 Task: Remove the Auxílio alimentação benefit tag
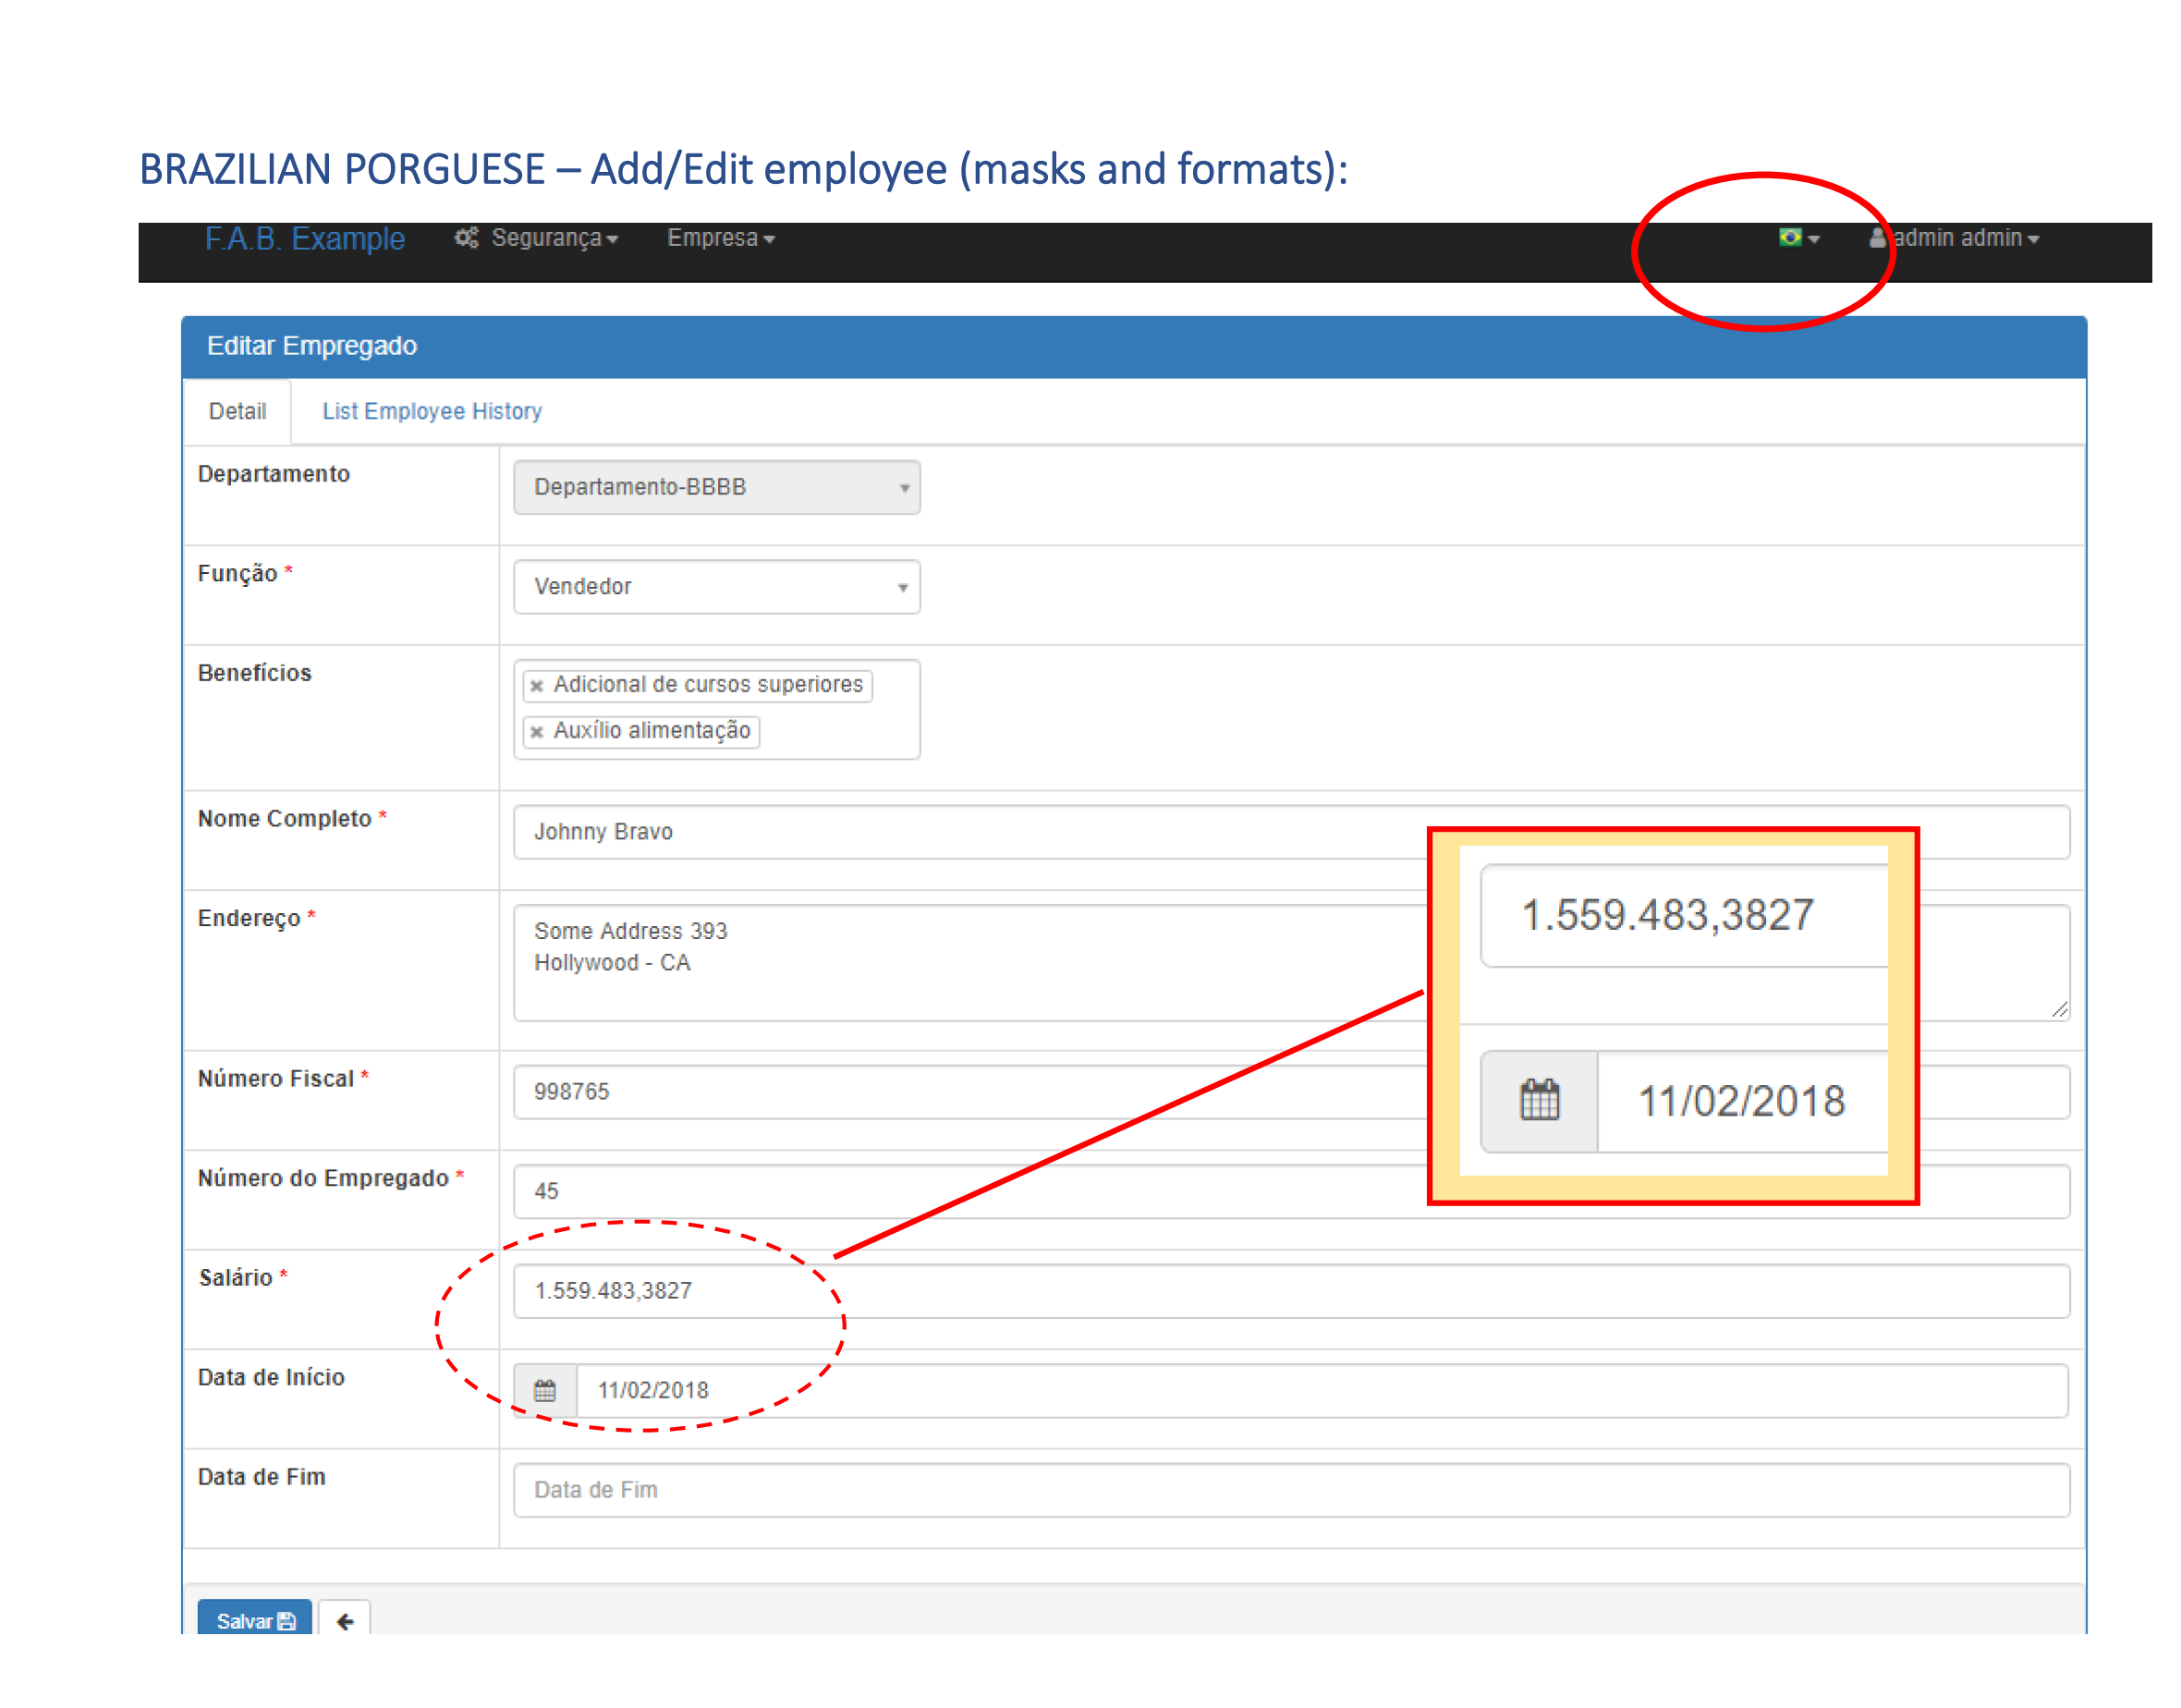[x=537, y=731]
